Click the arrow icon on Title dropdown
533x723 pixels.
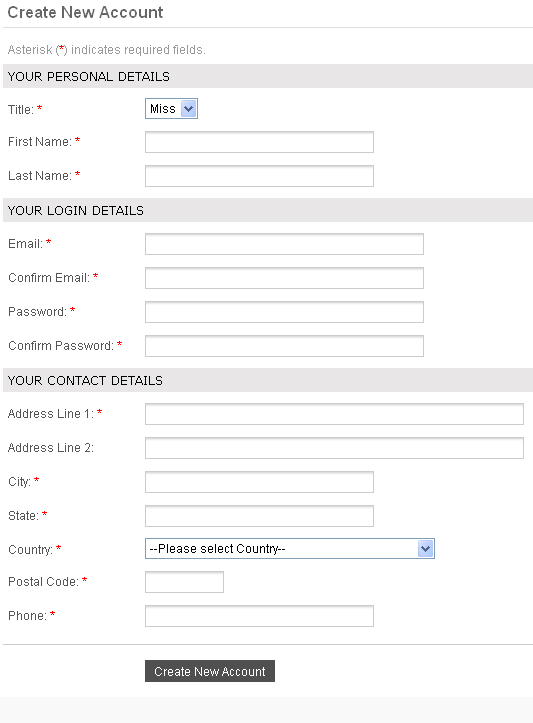click(189, 109)
